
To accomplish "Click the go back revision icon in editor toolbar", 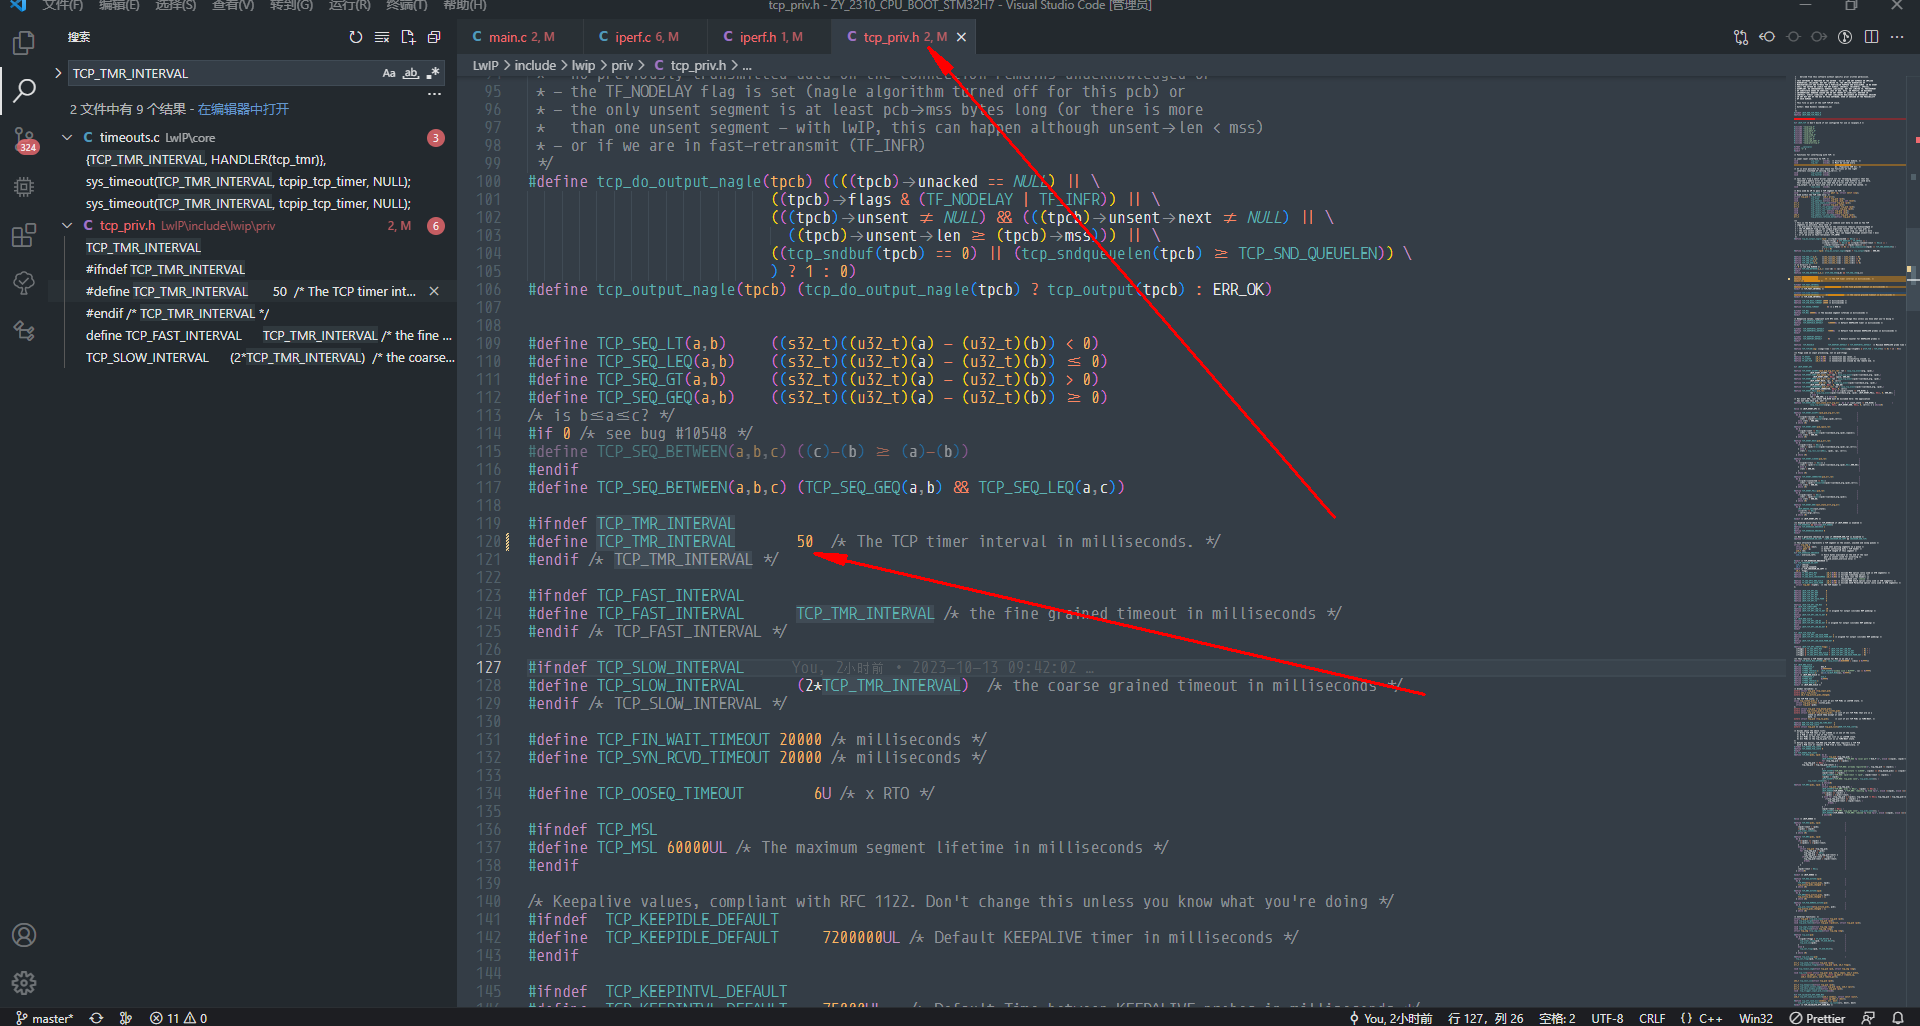I will pyautogui.click(x=1767, y=37).
